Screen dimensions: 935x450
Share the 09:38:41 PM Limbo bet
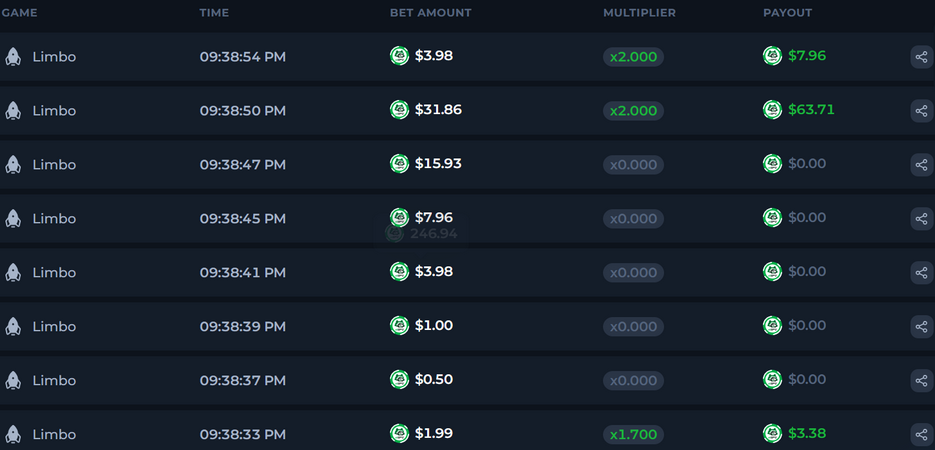click(x=921, y=273)
